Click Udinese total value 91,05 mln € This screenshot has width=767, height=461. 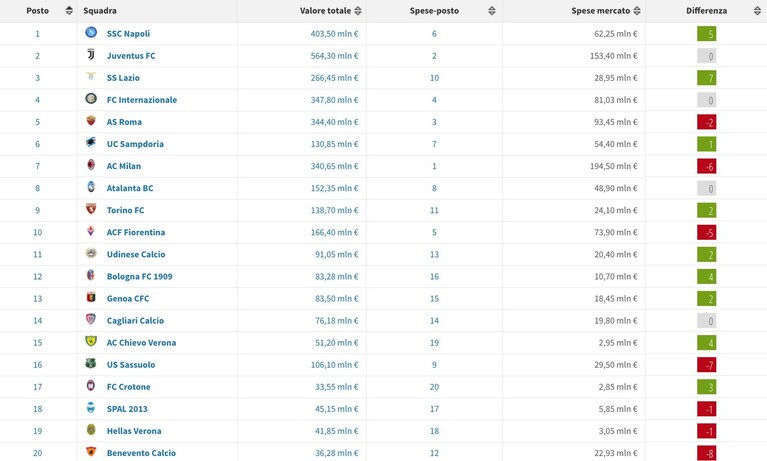pyautogui.click(x=337, y=254)
